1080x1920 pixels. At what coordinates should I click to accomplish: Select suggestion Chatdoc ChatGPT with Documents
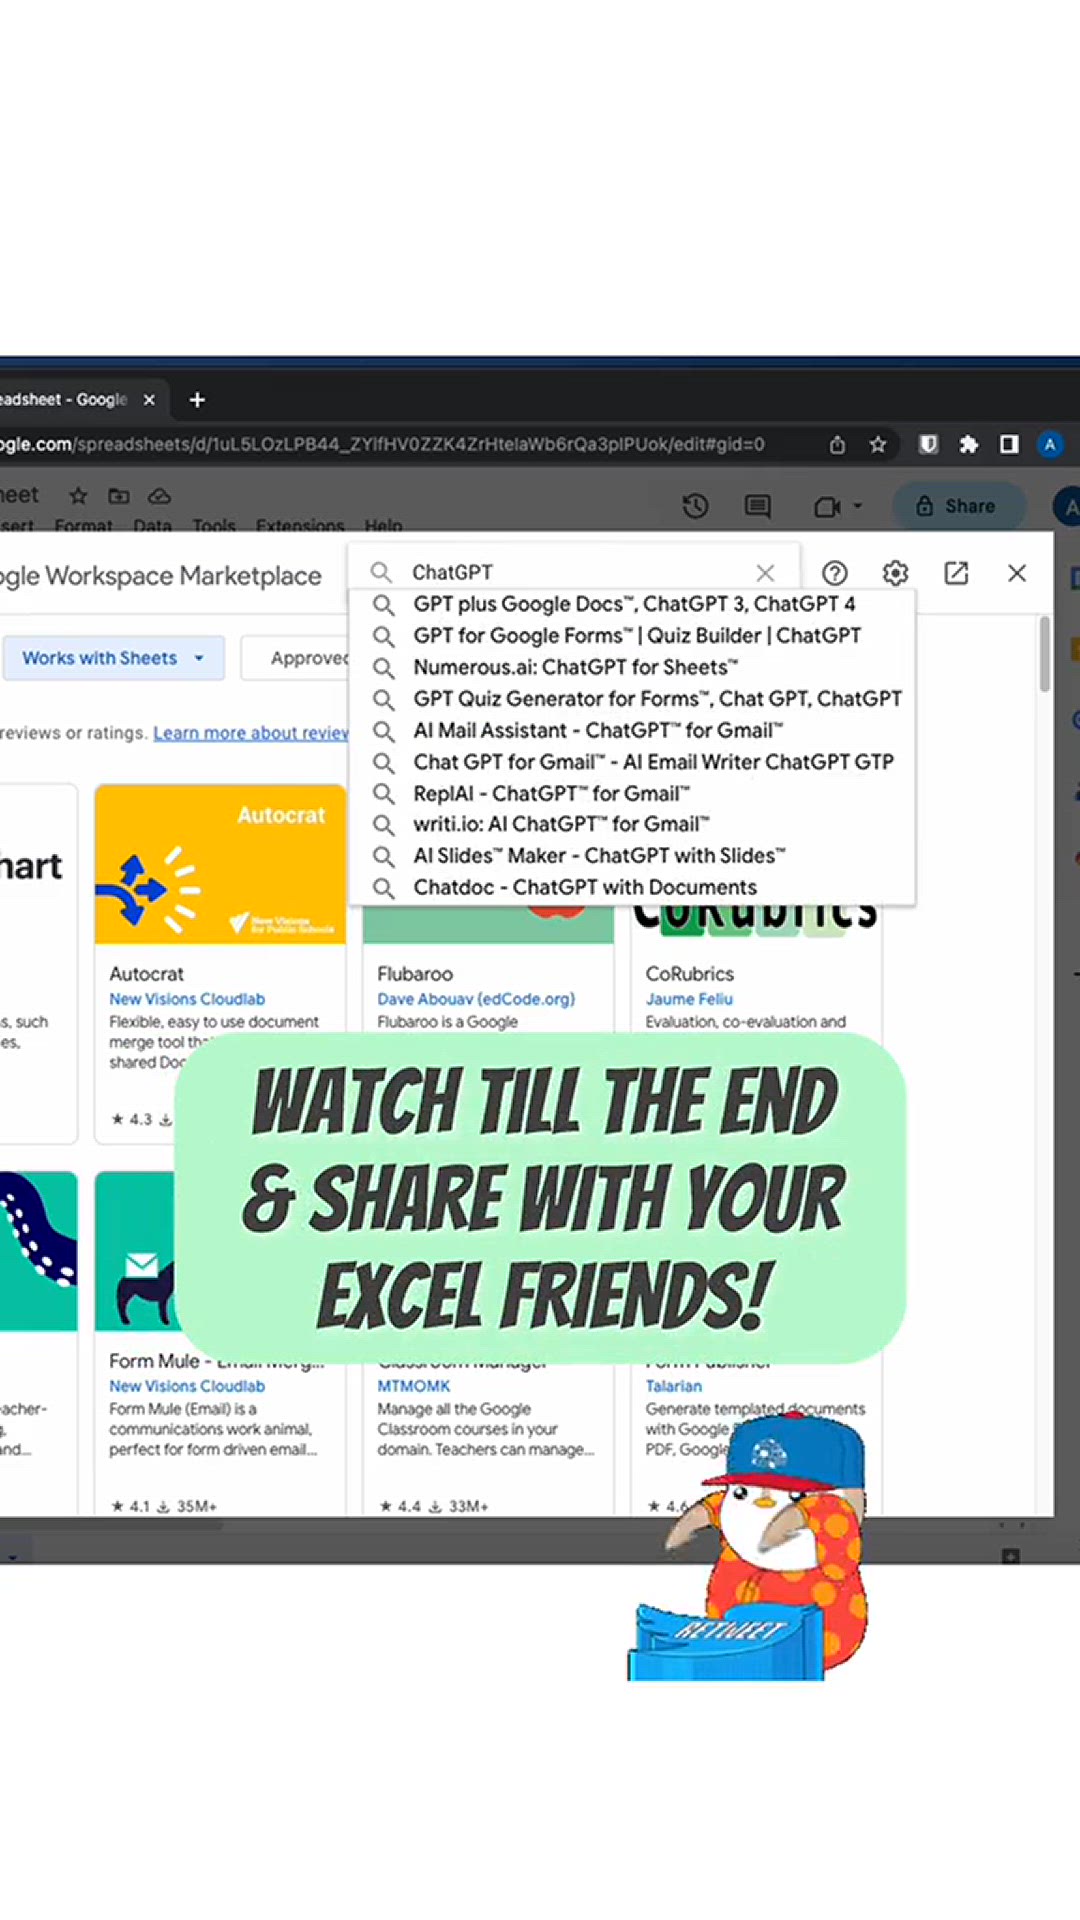point(632,887)
